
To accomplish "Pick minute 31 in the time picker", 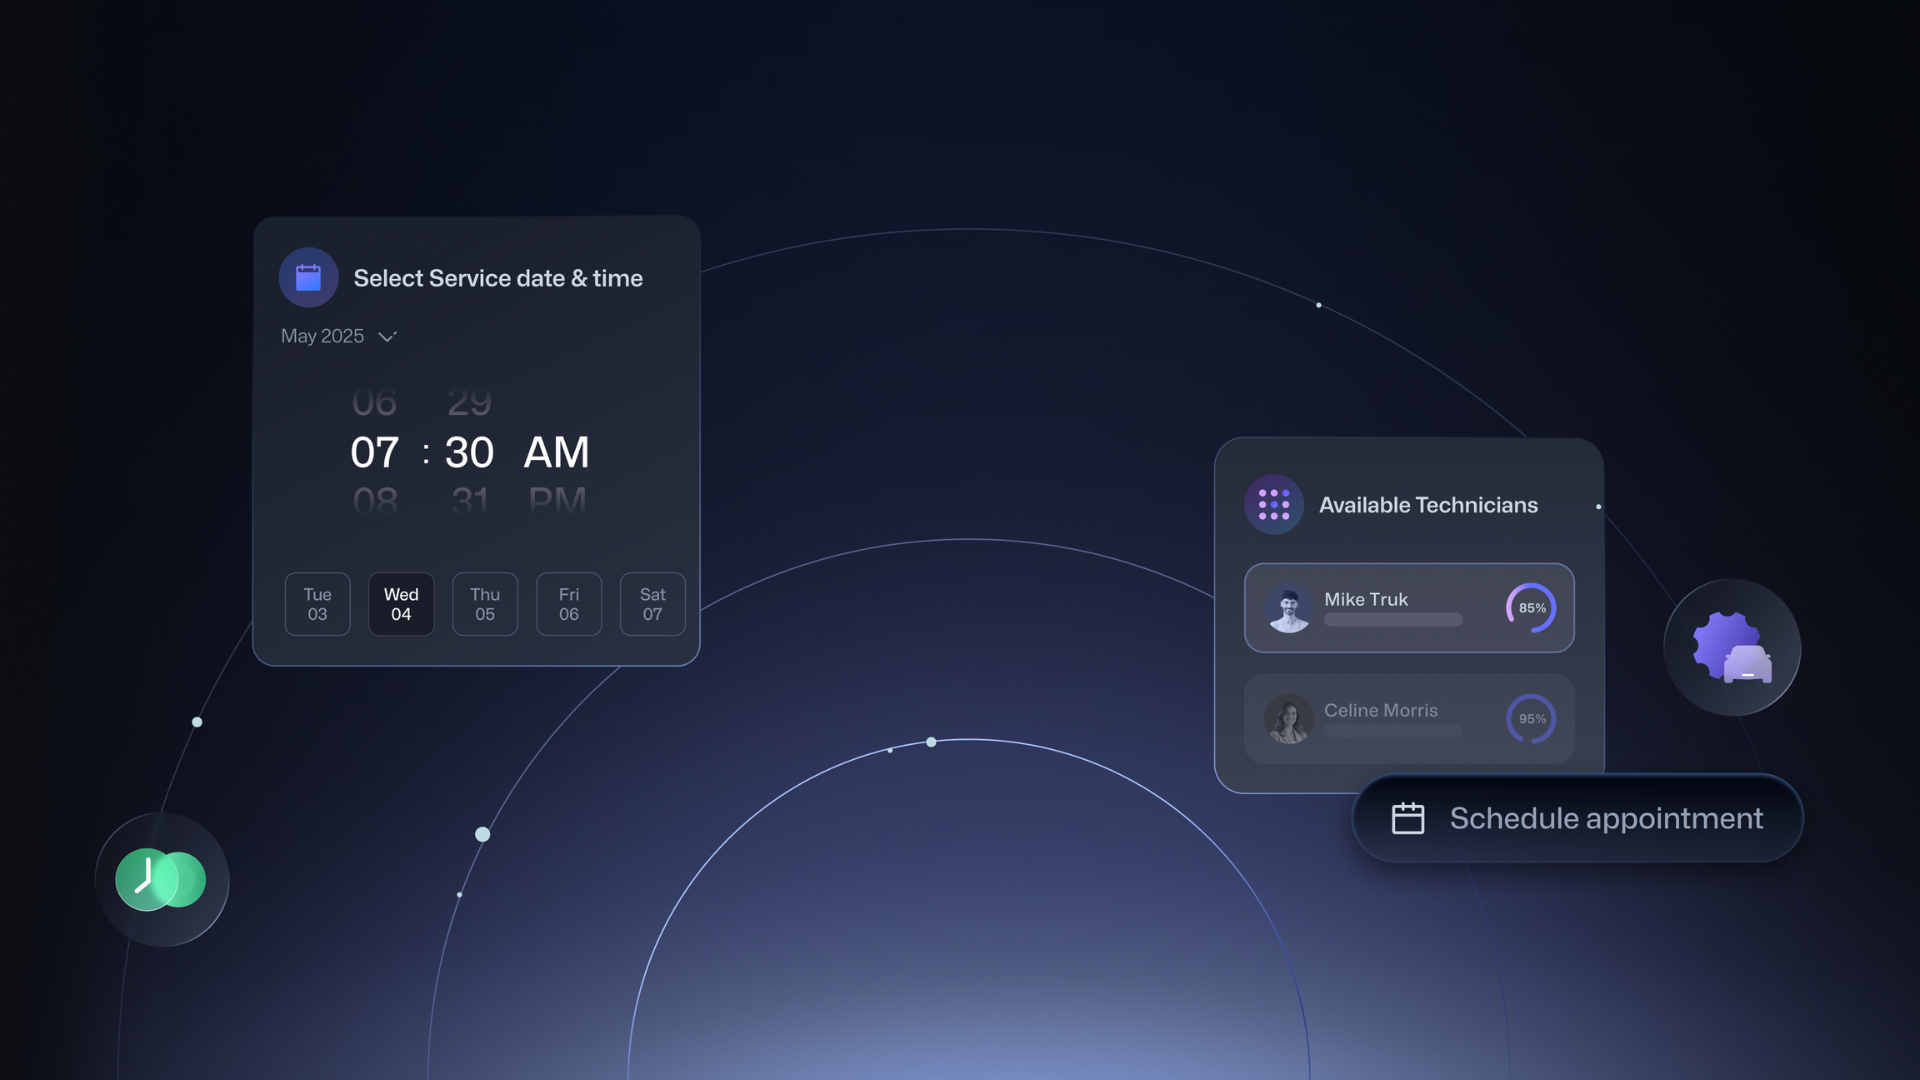I will [470, 499].
